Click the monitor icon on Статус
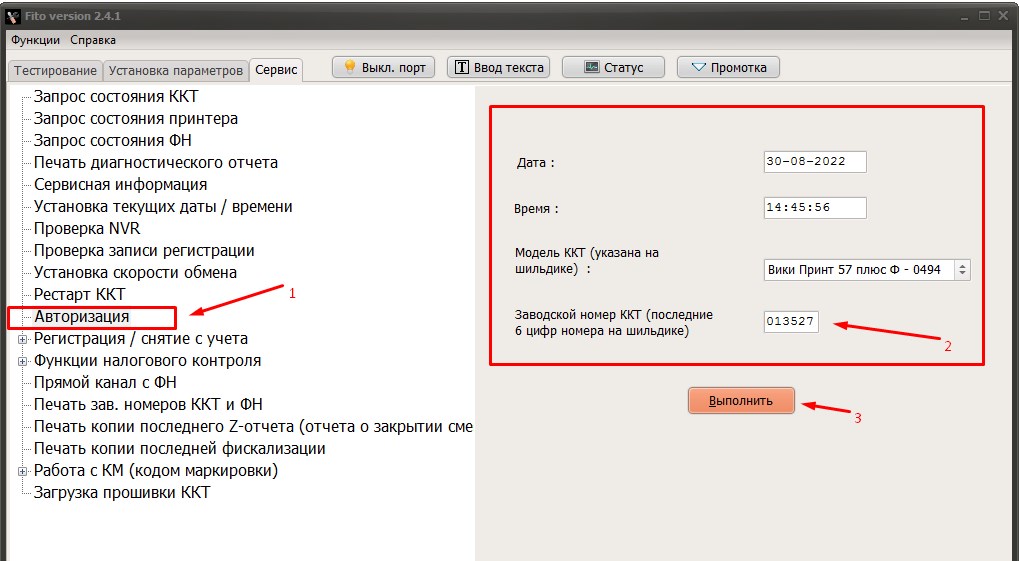The image size is (1019, 561). click(x=591, y=67)
